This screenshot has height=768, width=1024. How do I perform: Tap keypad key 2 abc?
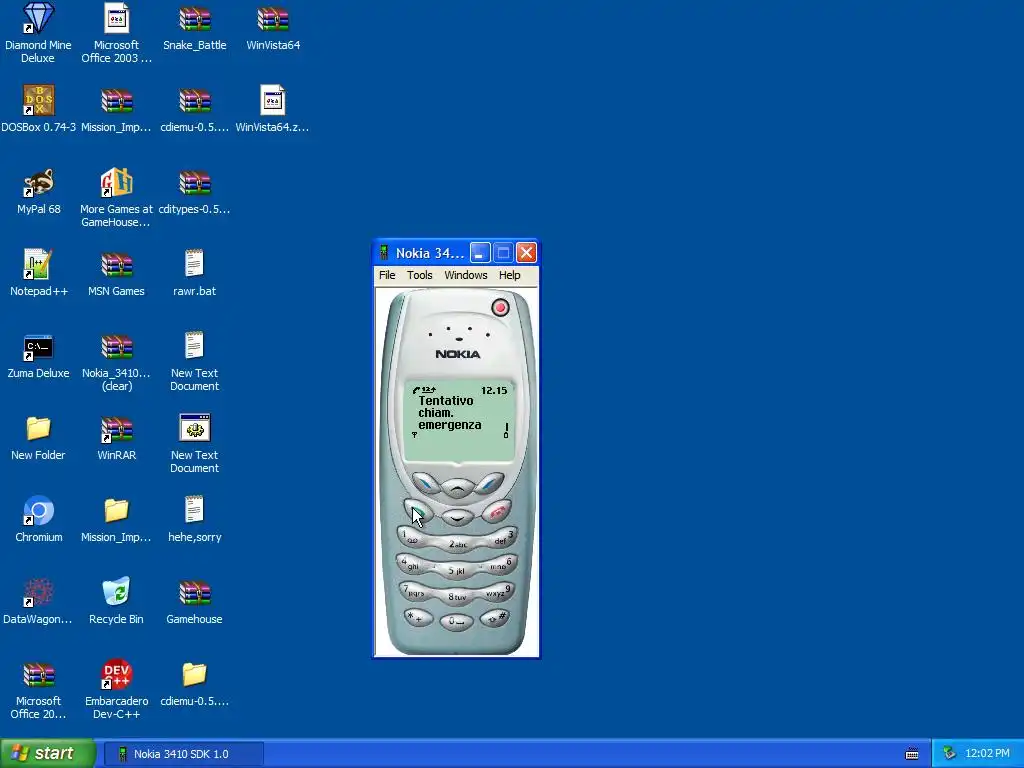point(457,543)
